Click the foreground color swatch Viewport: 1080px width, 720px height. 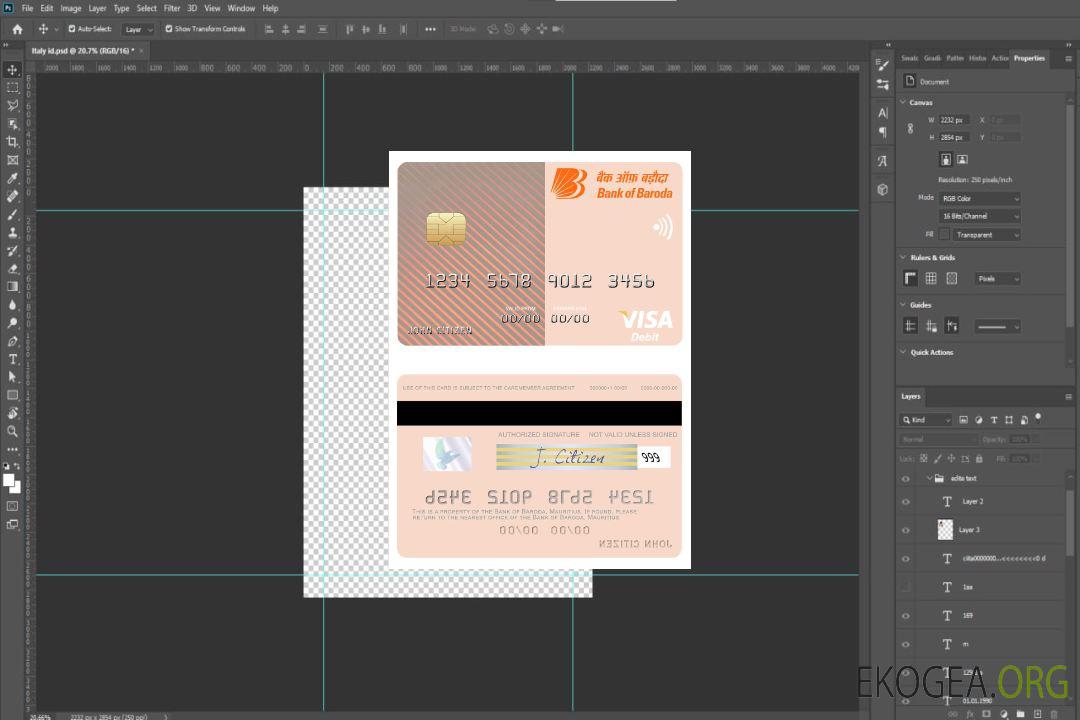(x=9, y=480)
